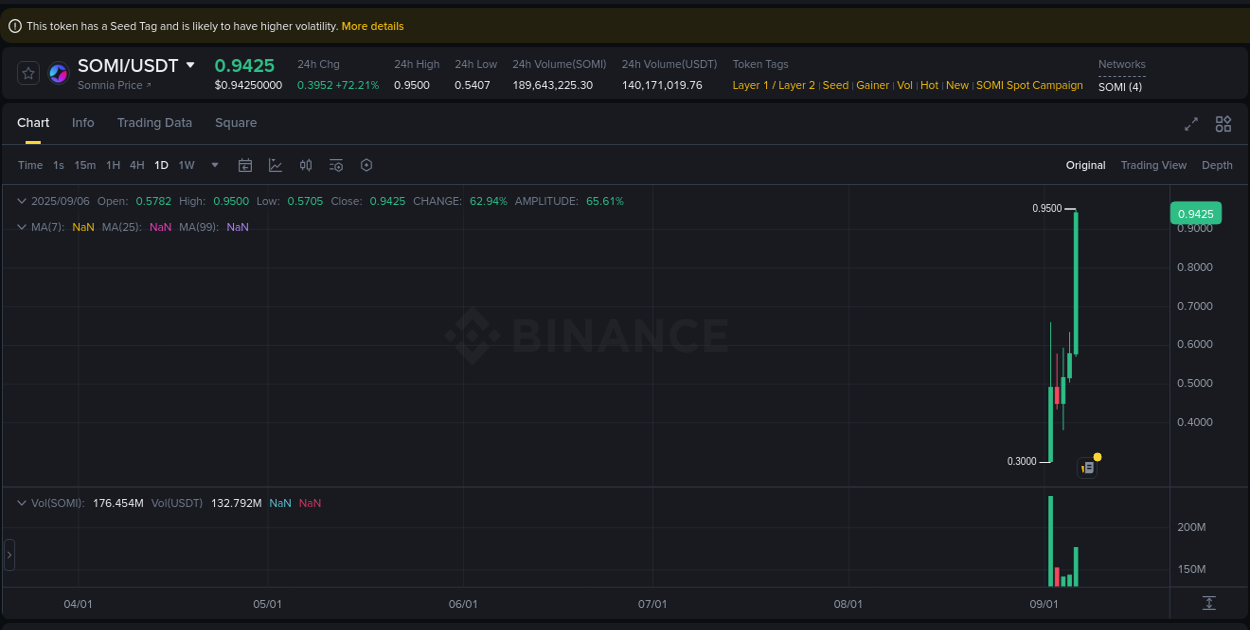
Task: Open the calendar date-range selector icon
Action: [x=245, y=165]
